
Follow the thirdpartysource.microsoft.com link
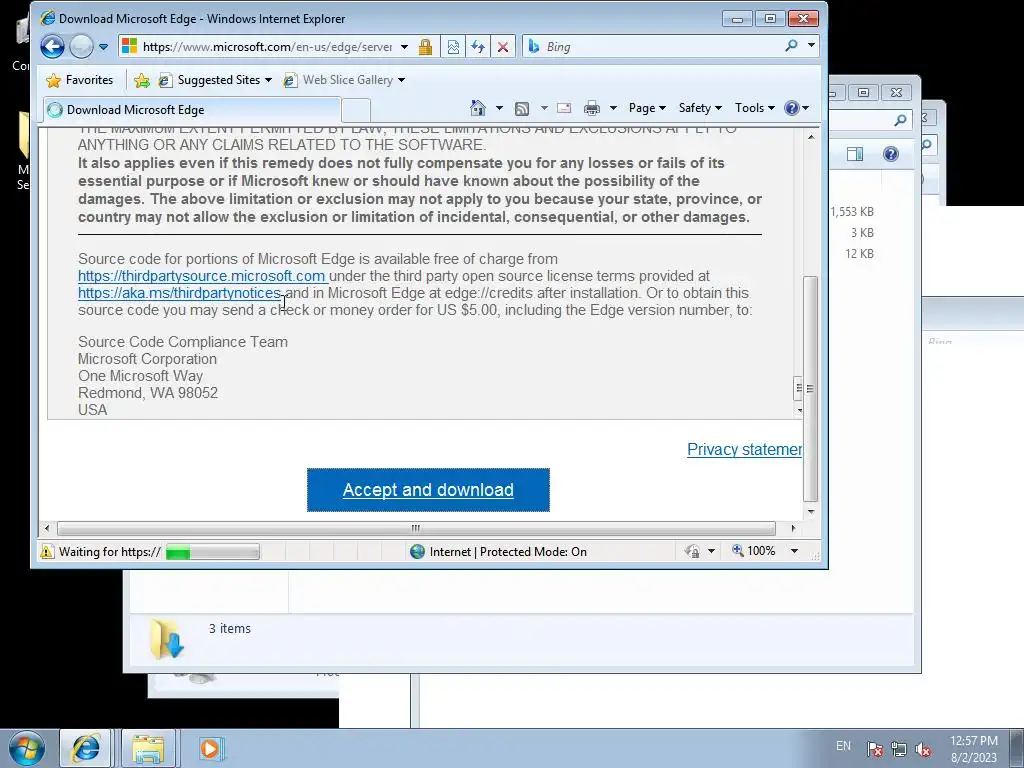[x=202, y=276]
